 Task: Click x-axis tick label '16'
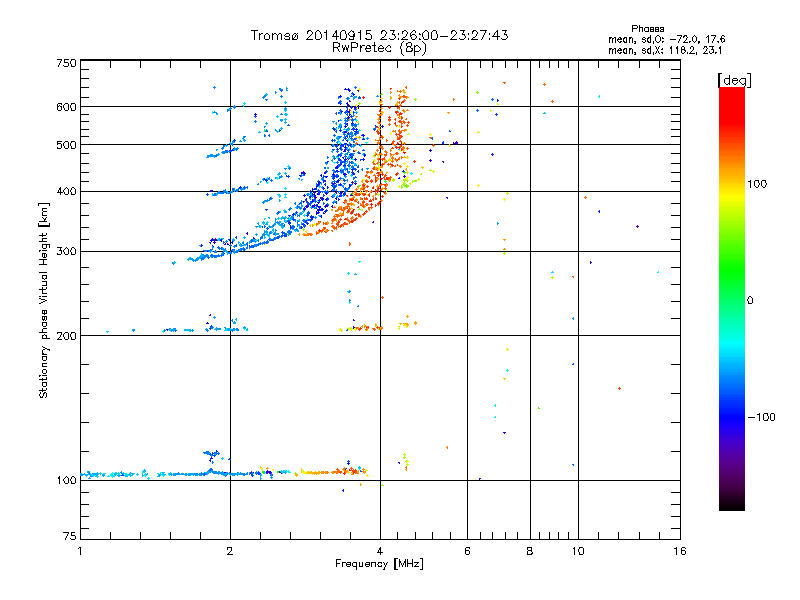click(x=680, y=551)
